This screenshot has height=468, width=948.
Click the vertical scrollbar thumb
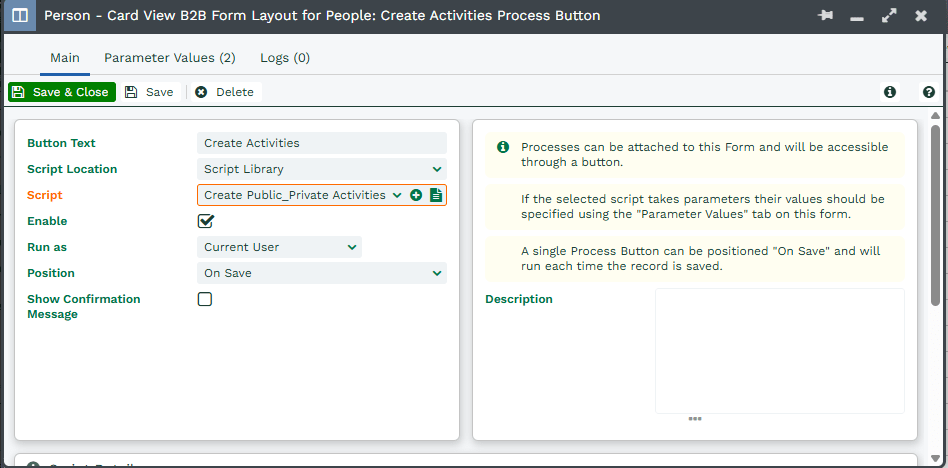[x=935, y=215]
